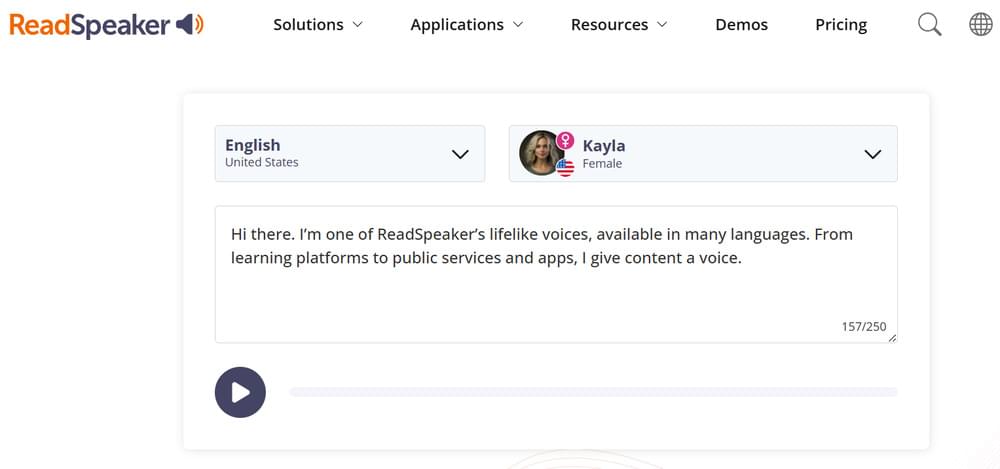Click inside the demo text box
The image size is (1000, 469).
555,274
